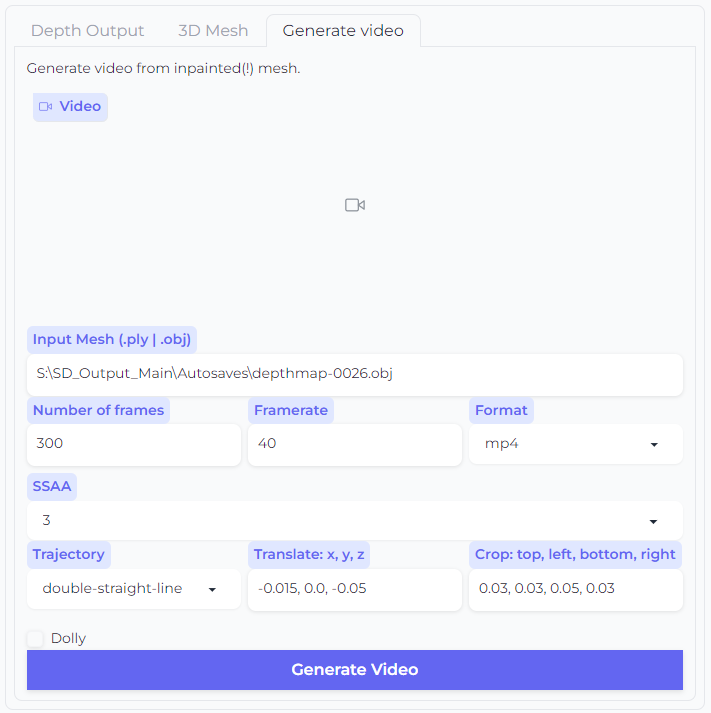Click the Dolly label text
711x713 pixels.
click(68, 638)
